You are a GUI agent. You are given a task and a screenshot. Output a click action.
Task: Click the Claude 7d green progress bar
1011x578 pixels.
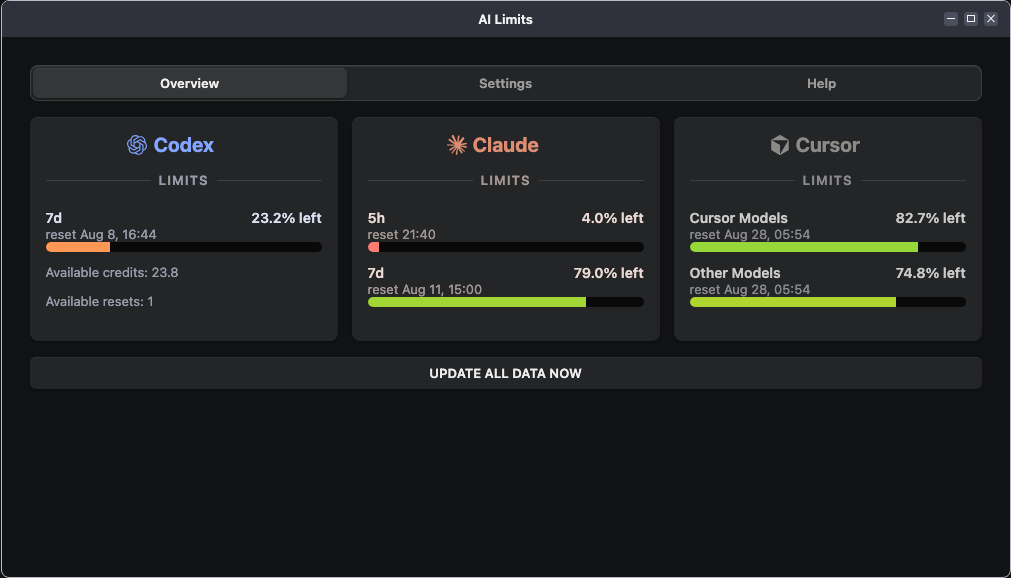point(506,302)
